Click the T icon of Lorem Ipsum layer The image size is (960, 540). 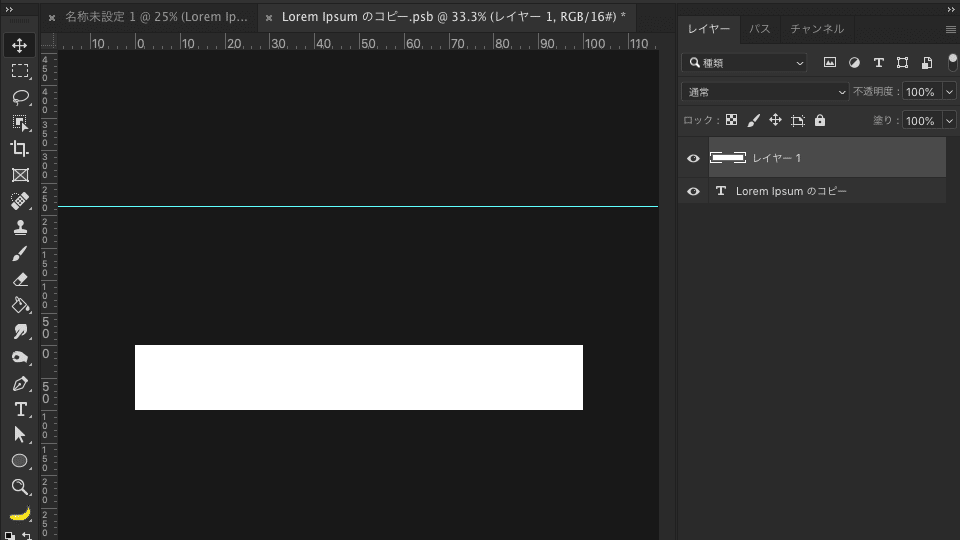721,191
